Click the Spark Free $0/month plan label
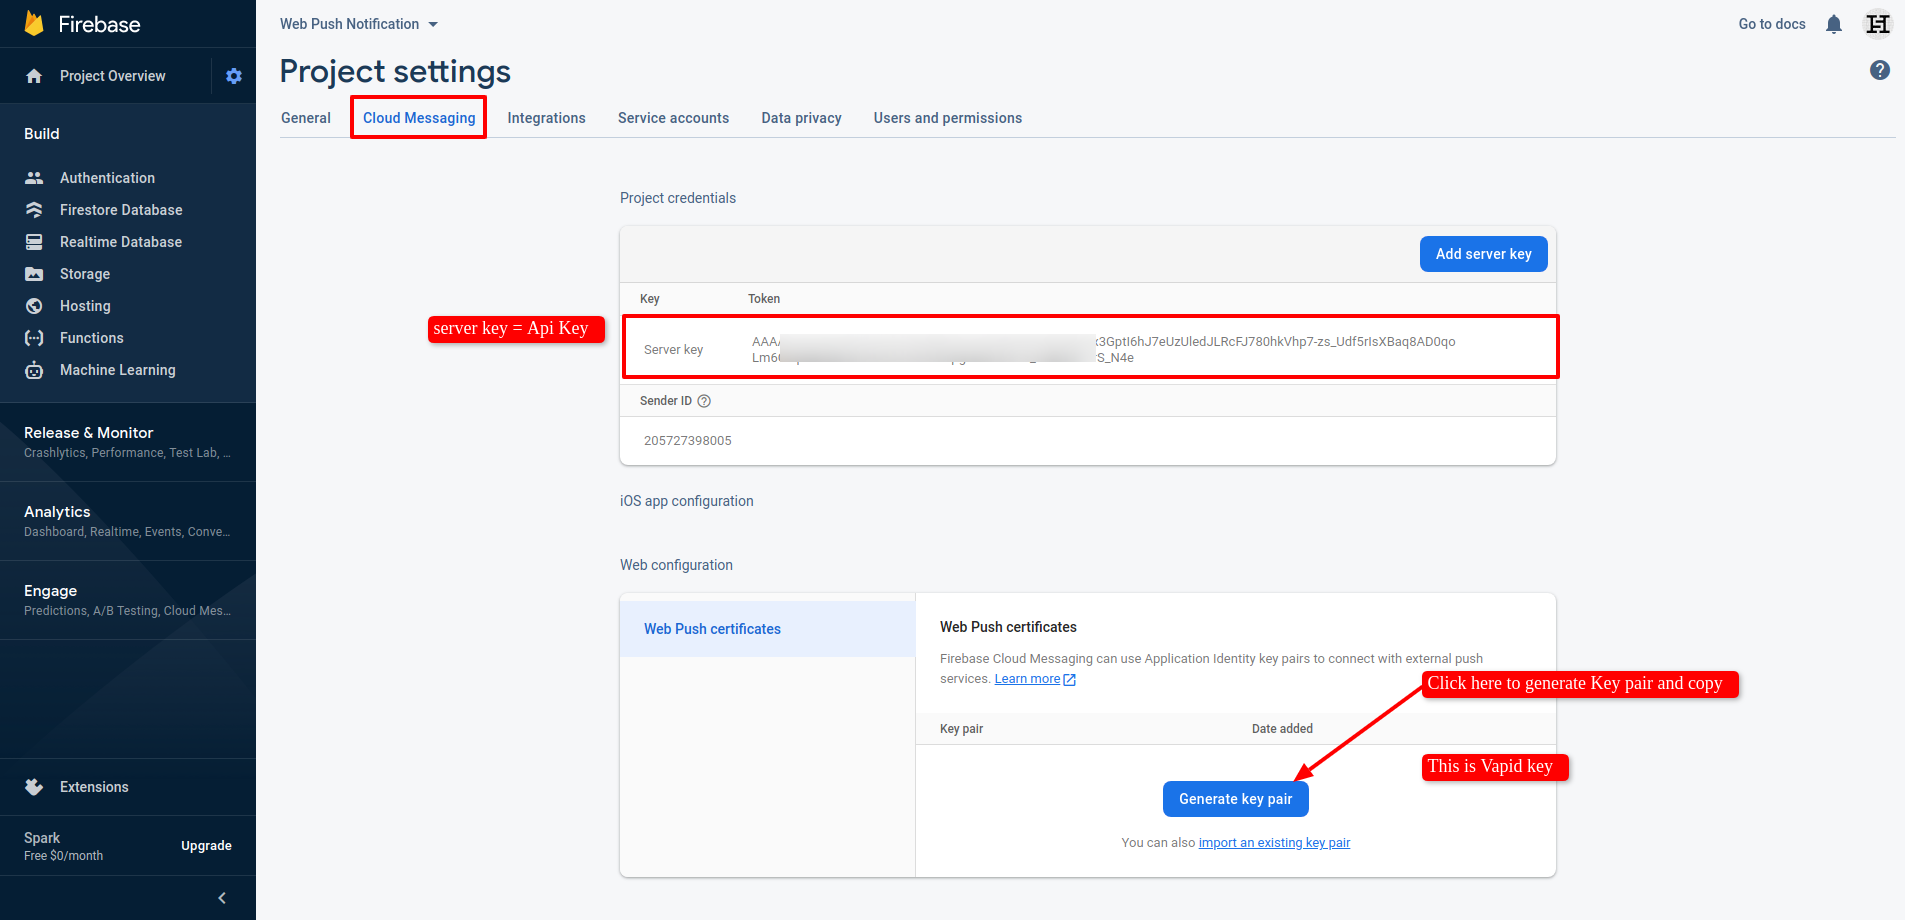The width and height of the screenshot is (1905, 920). coord(64,846)
